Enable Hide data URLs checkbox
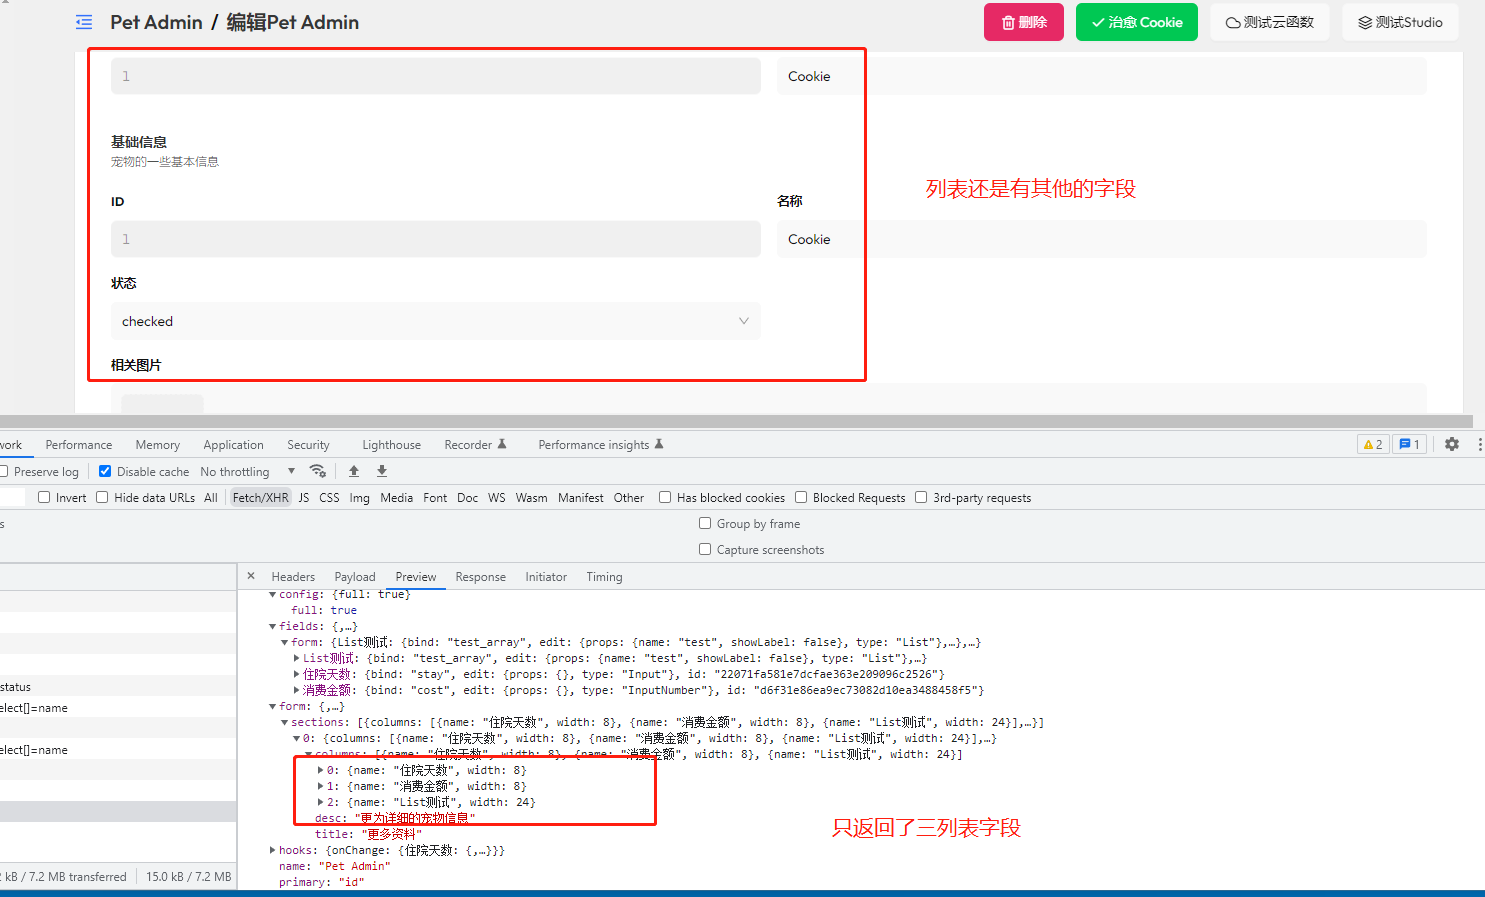Image resolution: width=1485 pixels, height=897 pixels. [102, 497]
